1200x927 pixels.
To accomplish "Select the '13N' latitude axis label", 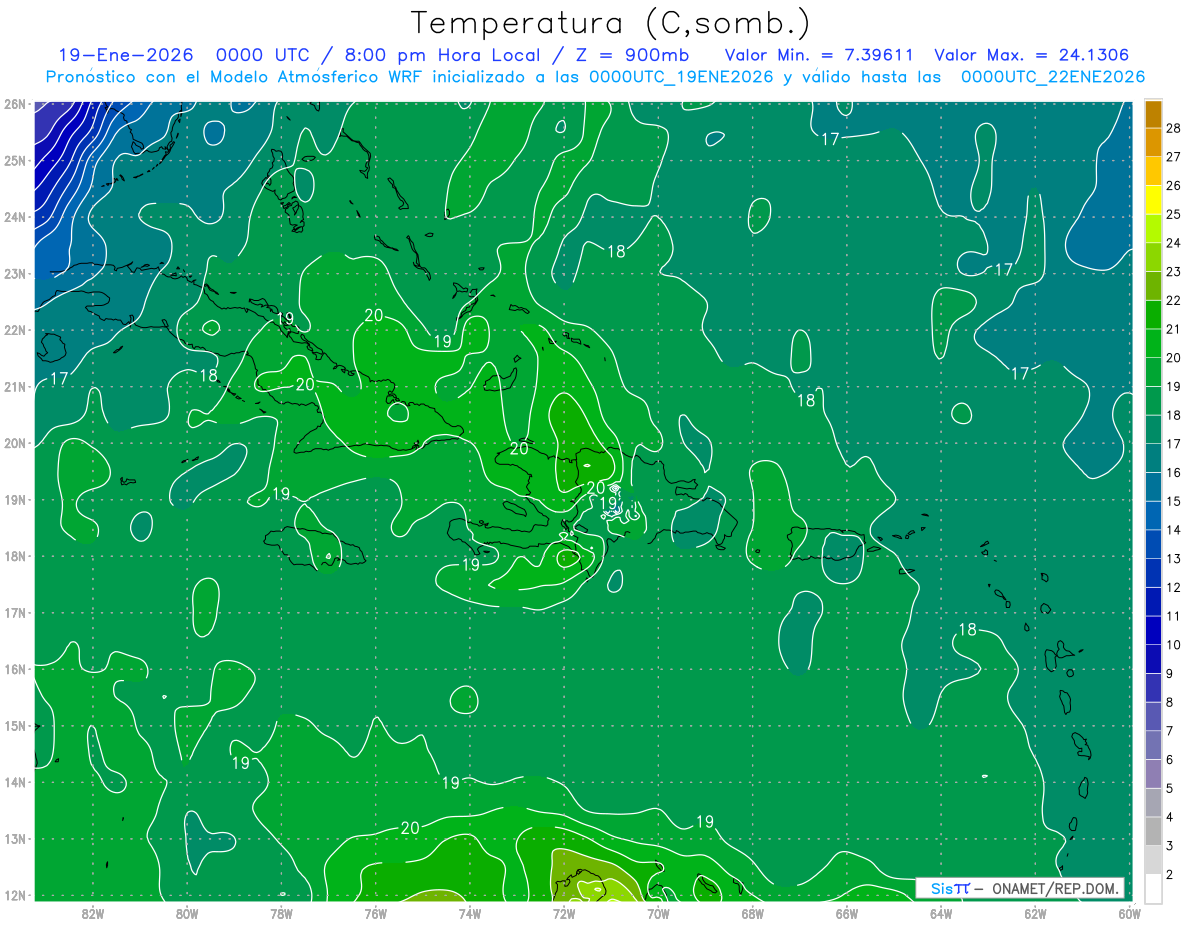I will pyautogui.click(x=14, y=839).
